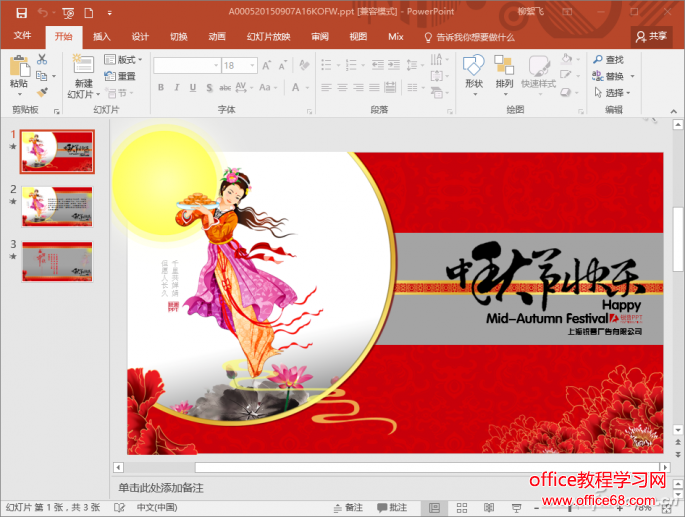Image resolution: width=685 pixels, height=517 pixels.
Task: Click the Copy icon
Action: click(42, 76)
